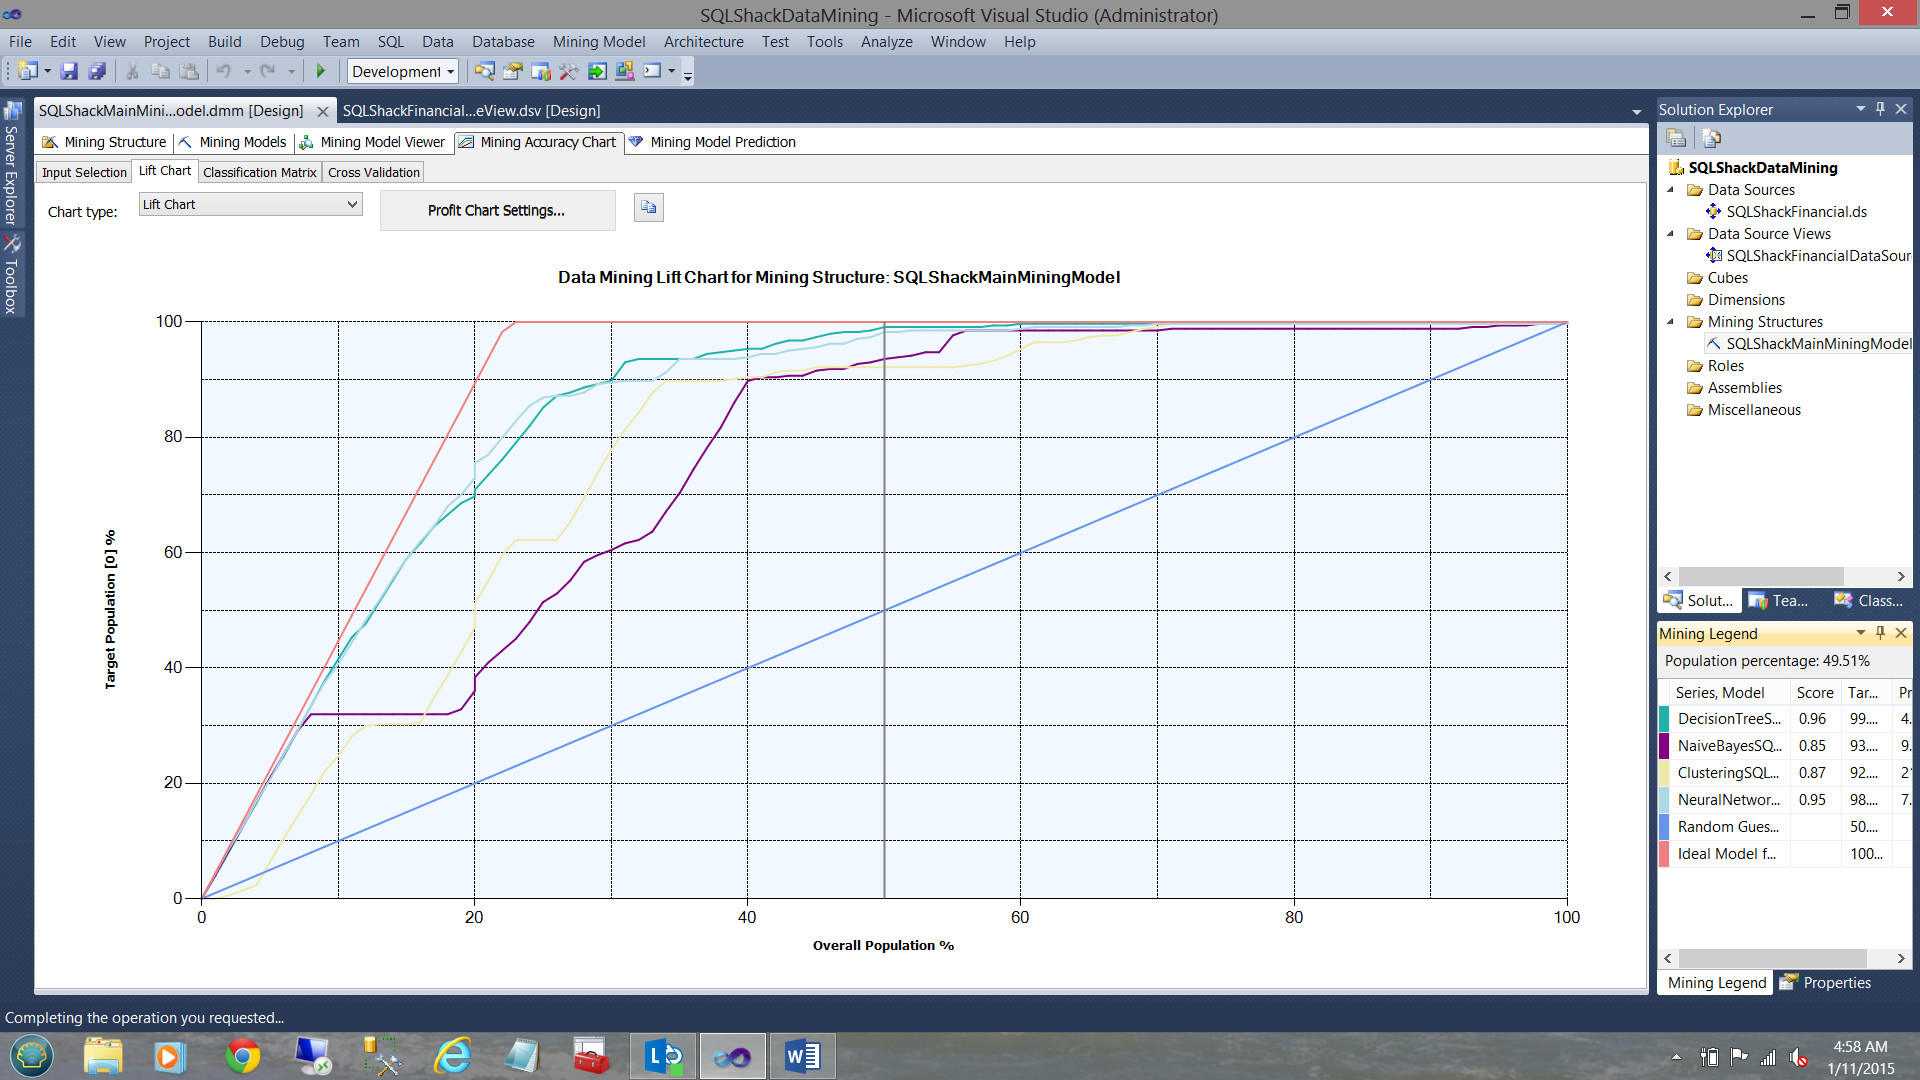Click the NaiveBayes purple legend color swatch
Screen dimensions: 1920x1080
point(1664,746)
